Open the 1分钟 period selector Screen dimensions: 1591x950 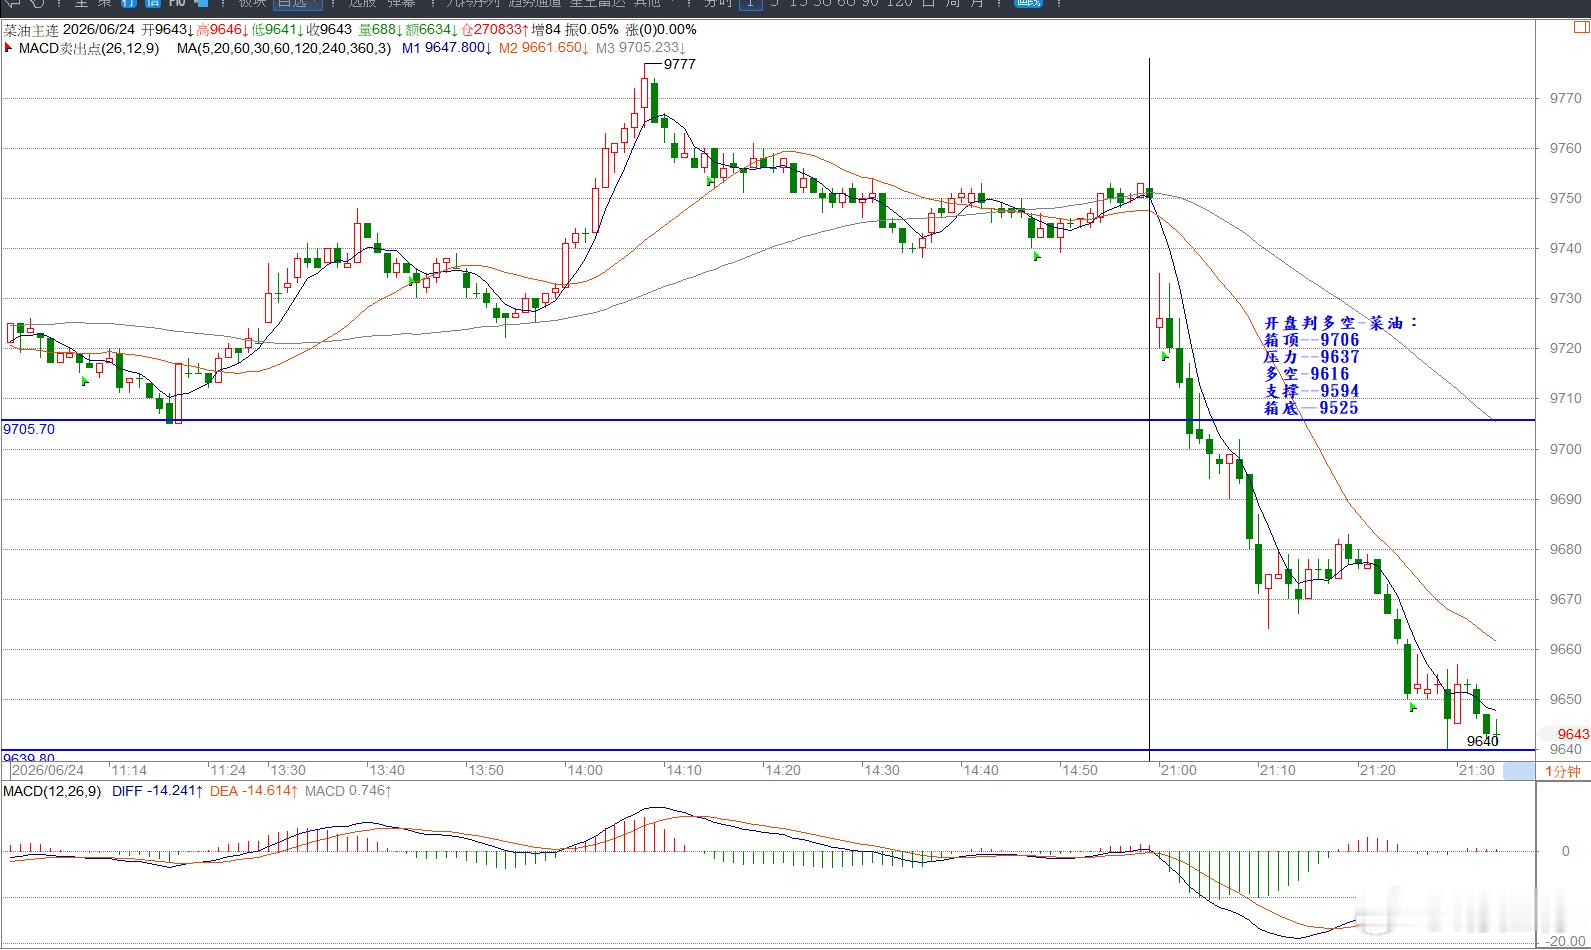[1562, 771]
